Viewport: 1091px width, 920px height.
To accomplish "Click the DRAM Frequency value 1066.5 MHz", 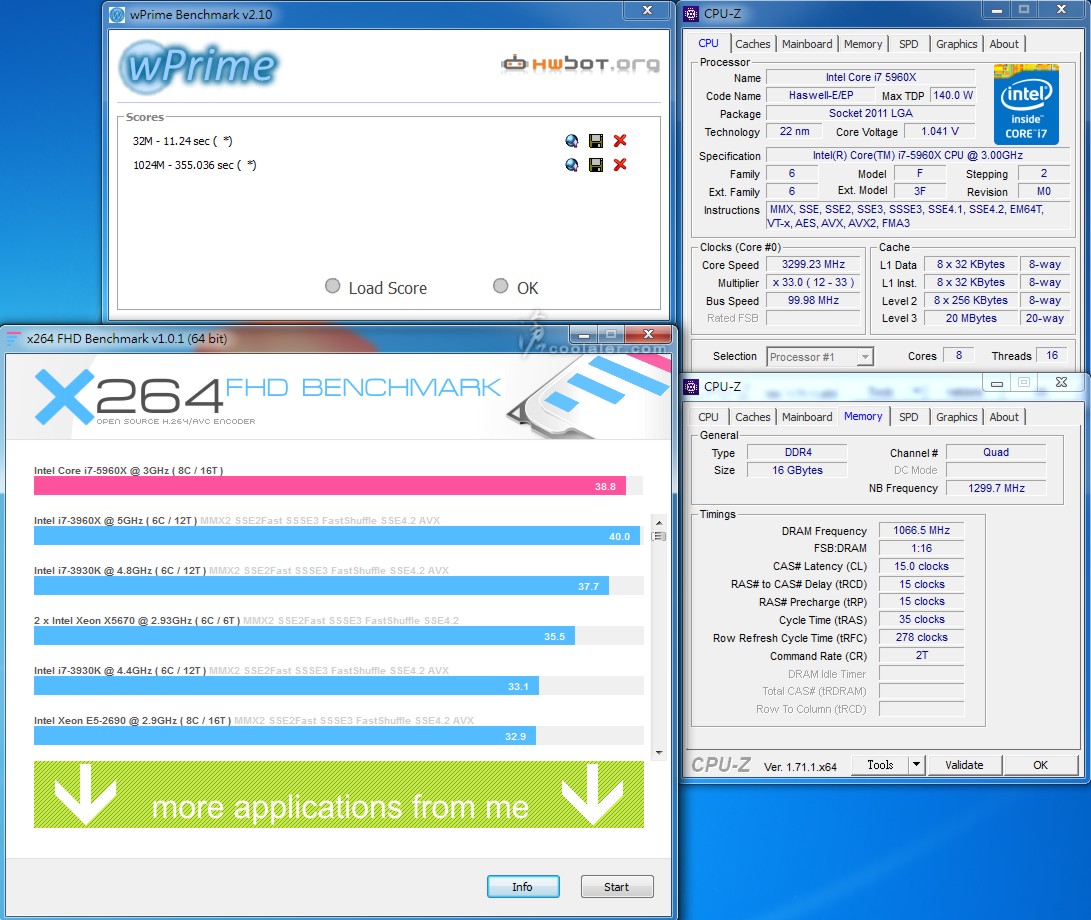I will 921,530.
